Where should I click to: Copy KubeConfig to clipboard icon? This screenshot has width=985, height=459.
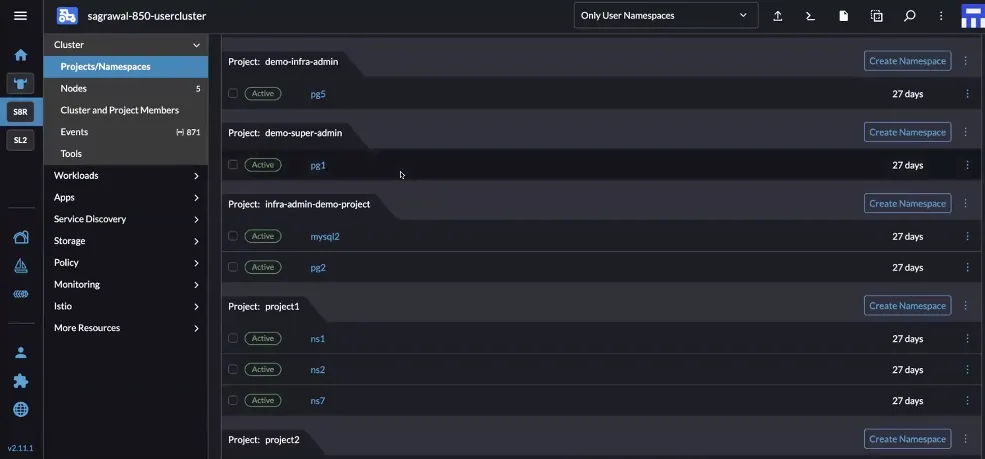point(876,16)
